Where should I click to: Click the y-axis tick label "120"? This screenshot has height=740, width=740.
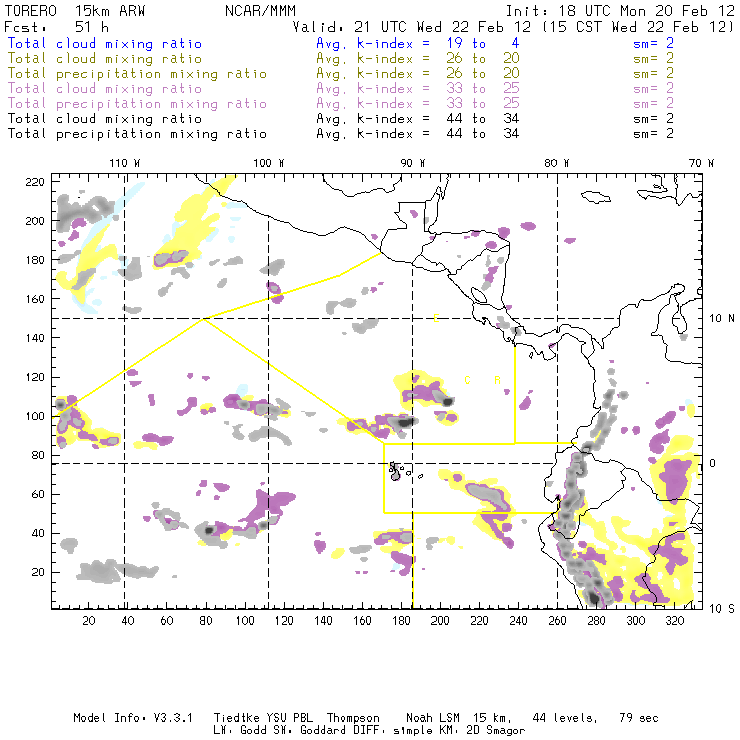35,377
